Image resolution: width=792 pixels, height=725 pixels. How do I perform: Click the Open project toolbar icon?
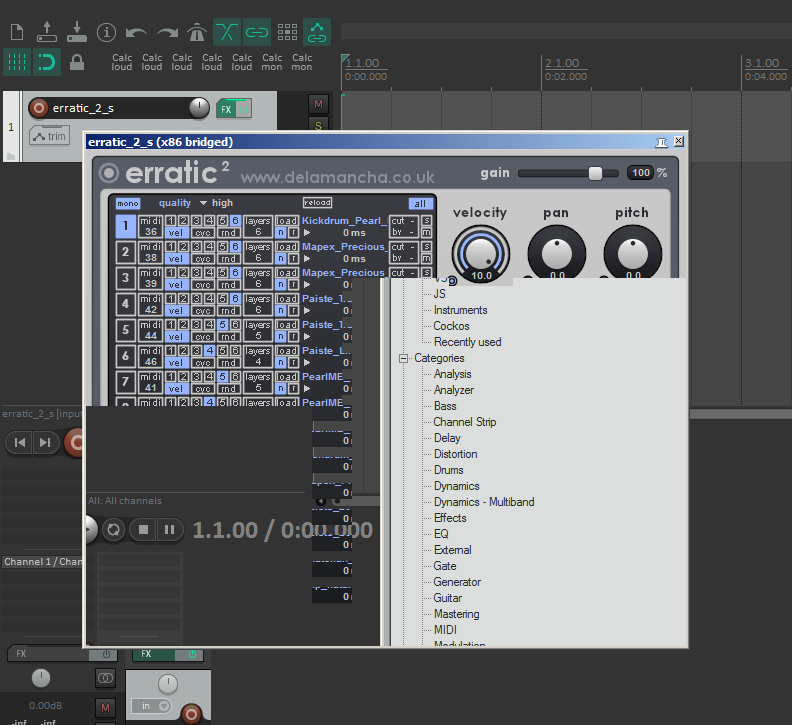[x=47, y=32]
